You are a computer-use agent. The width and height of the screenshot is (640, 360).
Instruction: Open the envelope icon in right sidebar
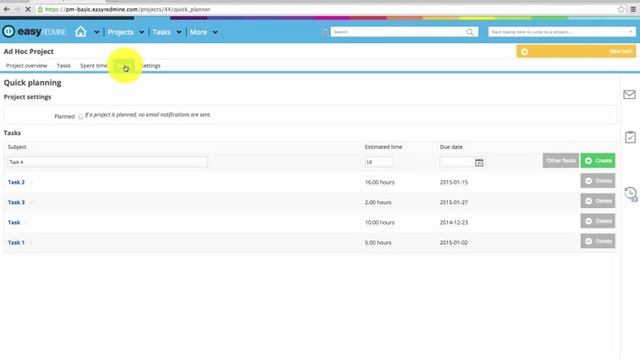pyautogui.click(x=629, y=95)
